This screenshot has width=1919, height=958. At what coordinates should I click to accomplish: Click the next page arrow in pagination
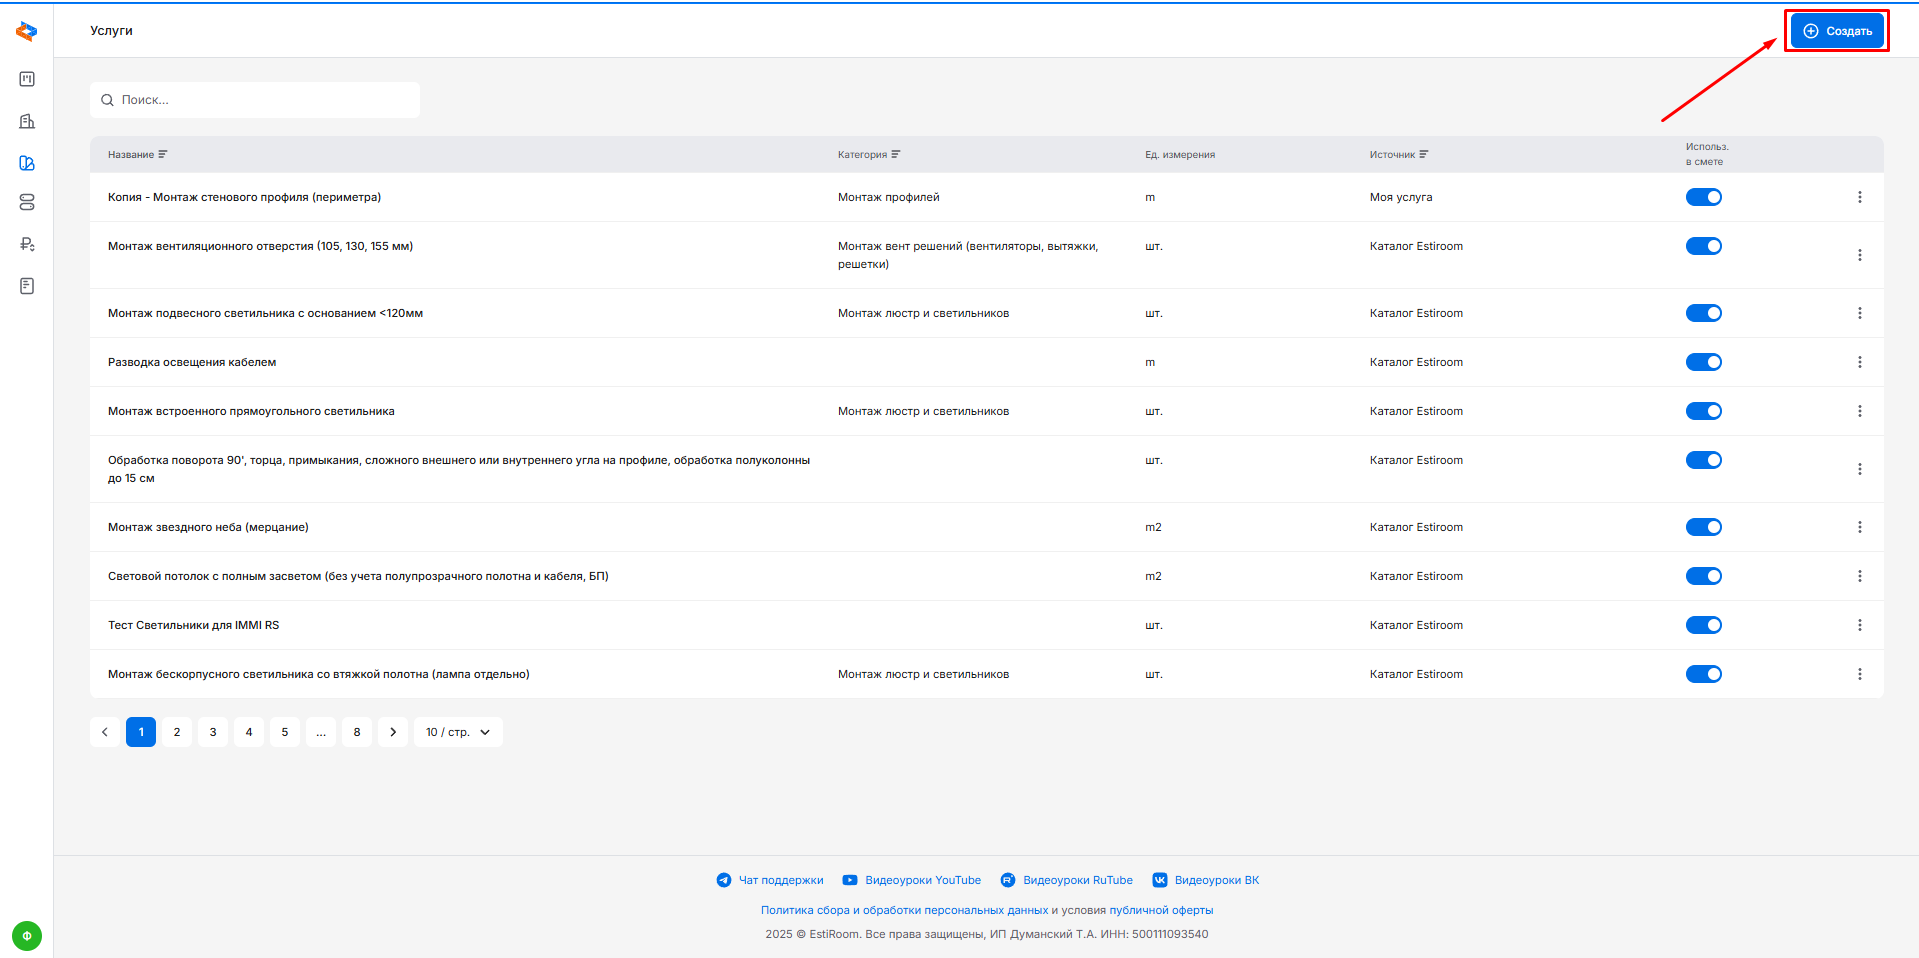click(x=393, y=732)
